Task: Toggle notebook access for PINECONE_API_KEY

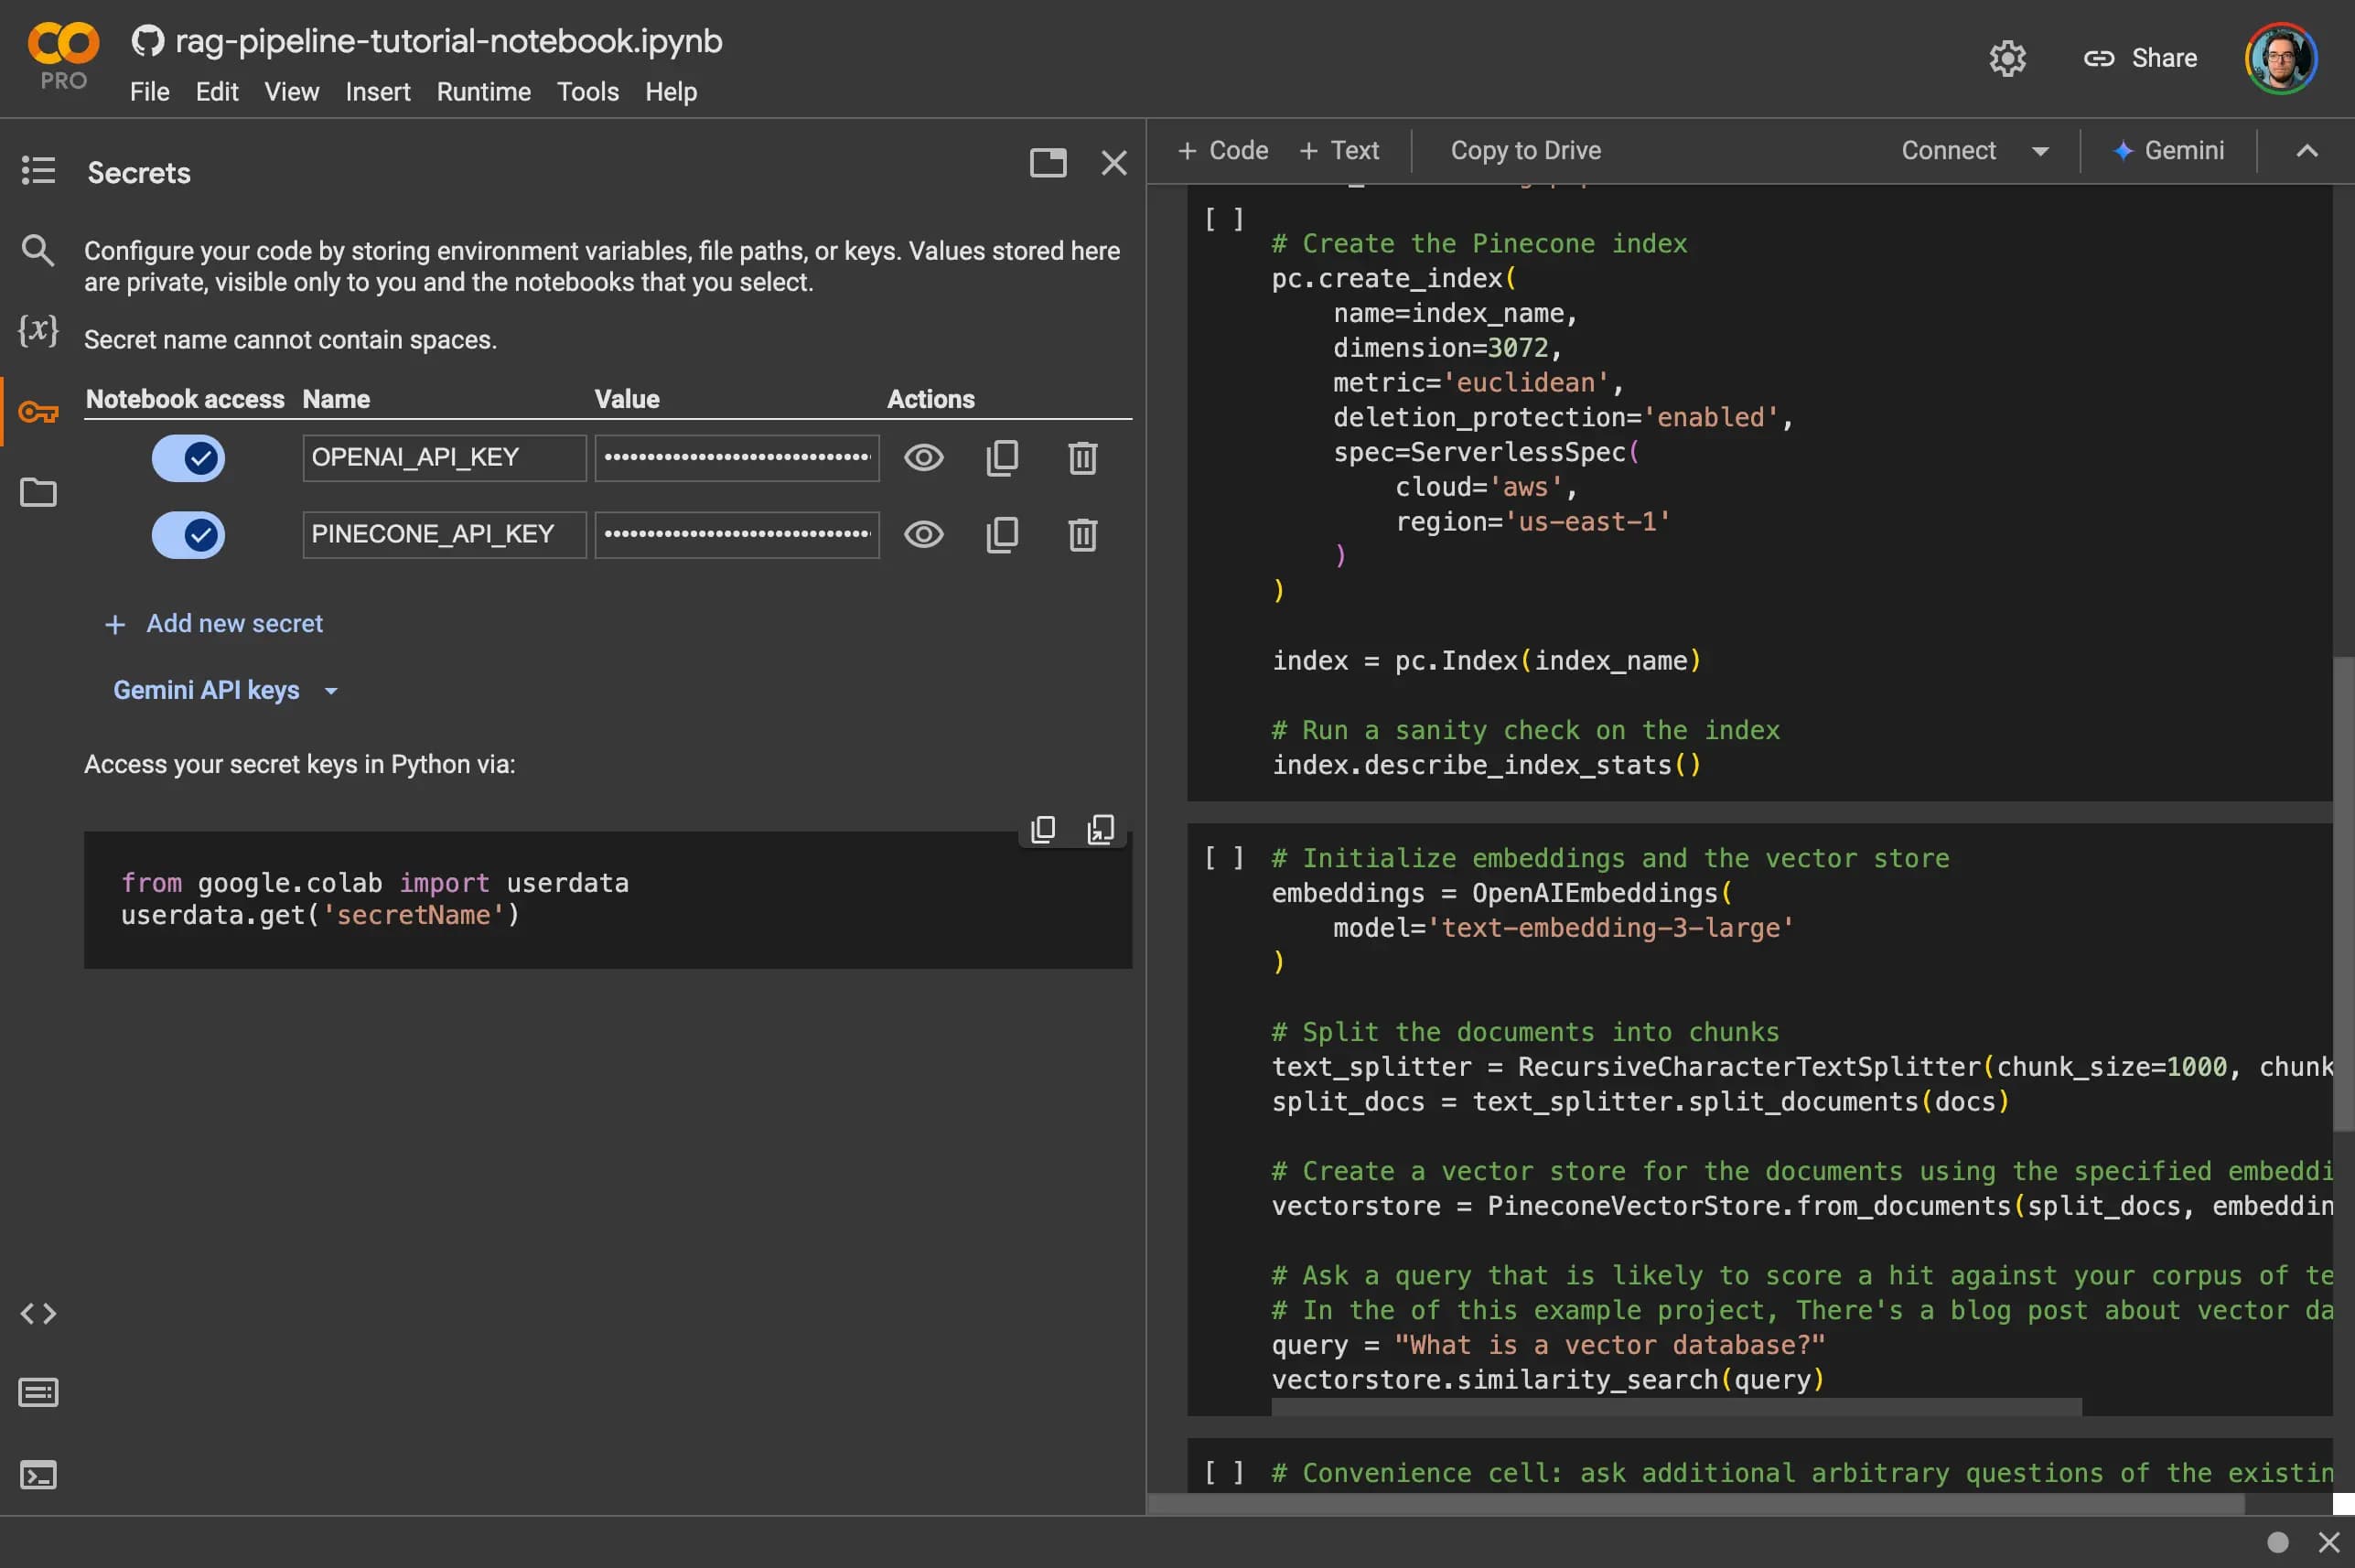Action: coord(188,535)
